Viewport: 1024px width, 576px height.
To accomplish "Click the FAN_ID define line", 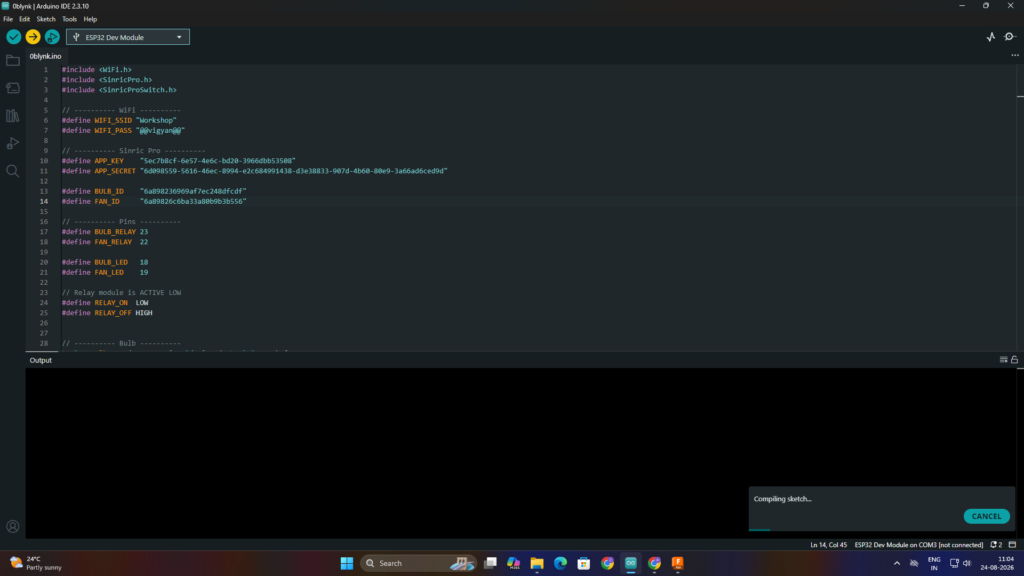I will click(x=153, y=201).
